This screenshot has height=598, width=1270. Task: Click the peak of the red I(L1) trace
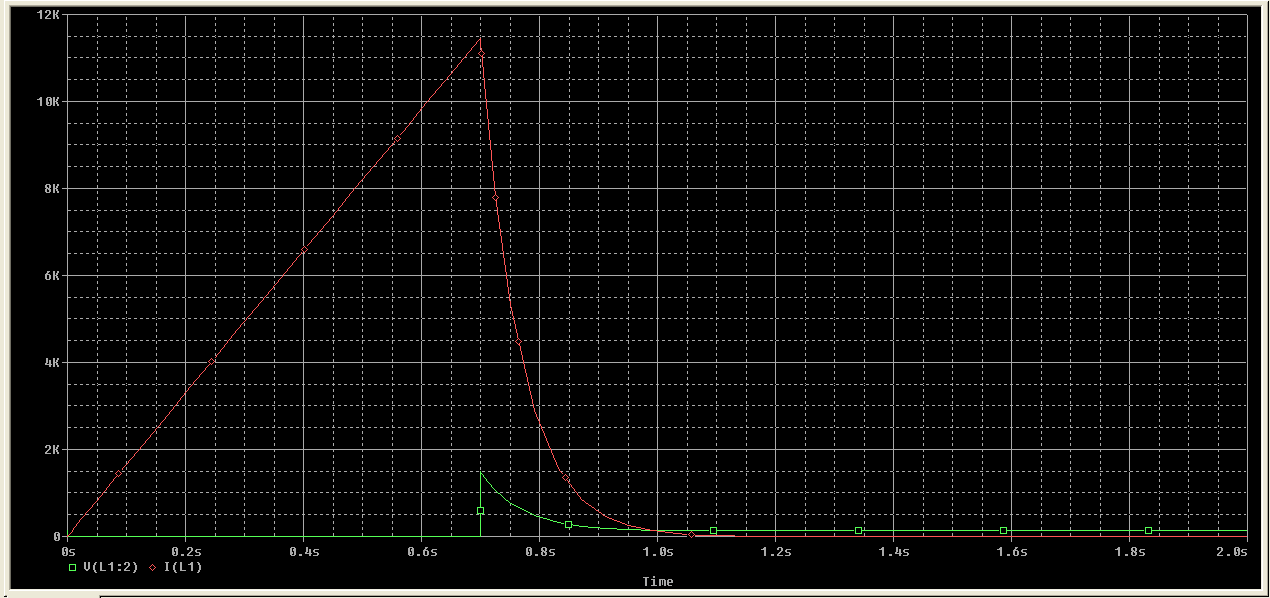[481, 39]
